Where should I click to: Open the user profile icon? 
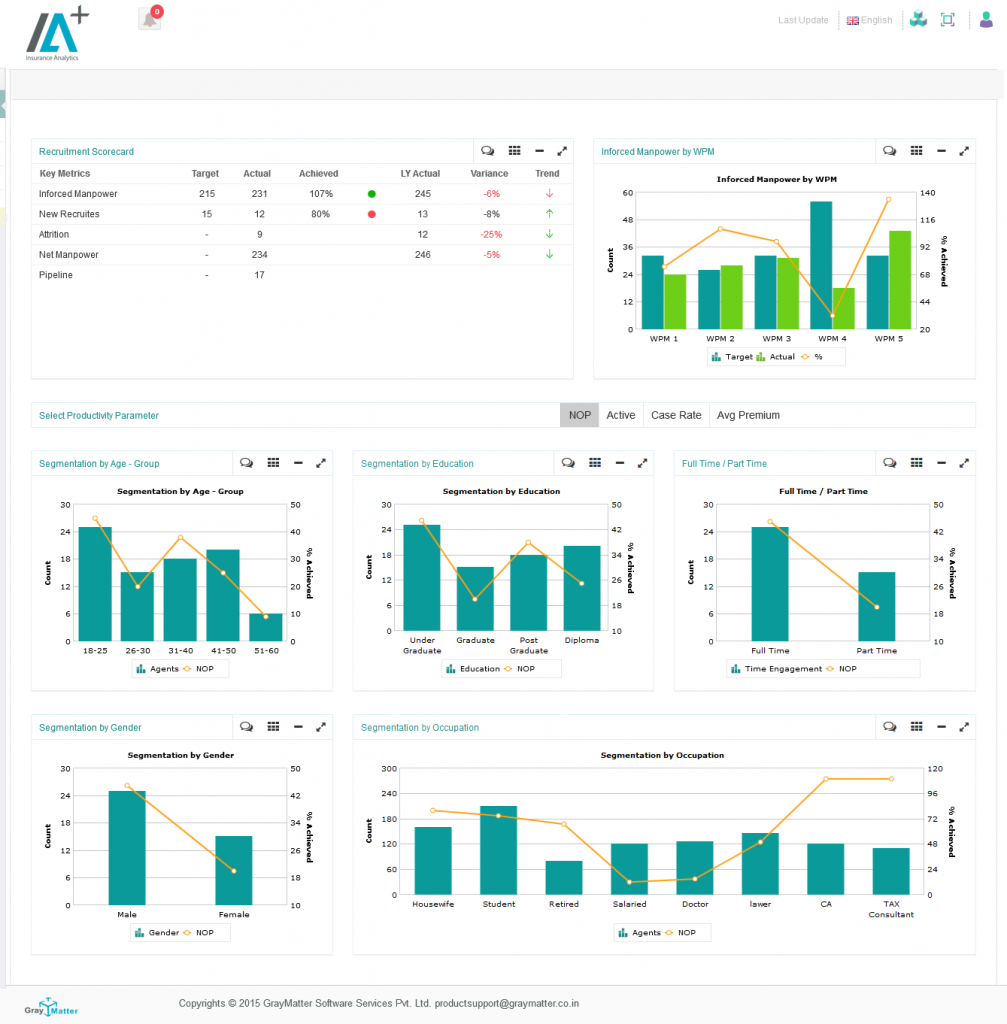point(986,20)
